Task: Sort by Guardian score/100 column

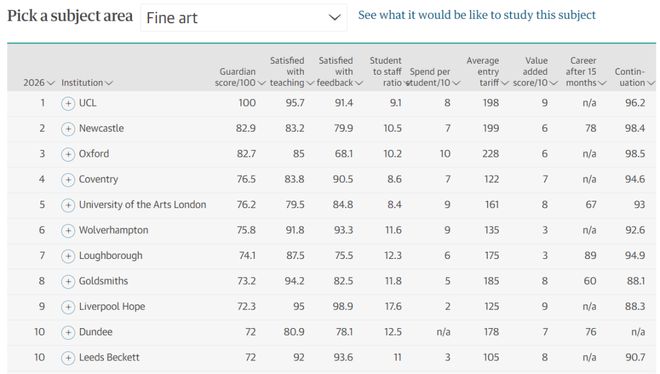Action: coord(240,77)
